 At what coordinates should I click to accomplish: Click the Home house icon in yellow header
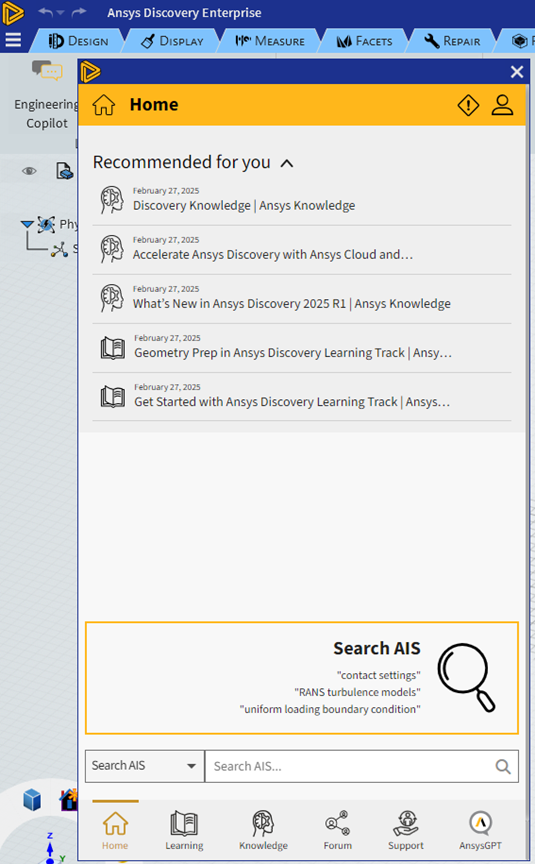click(x=104, y=105)
